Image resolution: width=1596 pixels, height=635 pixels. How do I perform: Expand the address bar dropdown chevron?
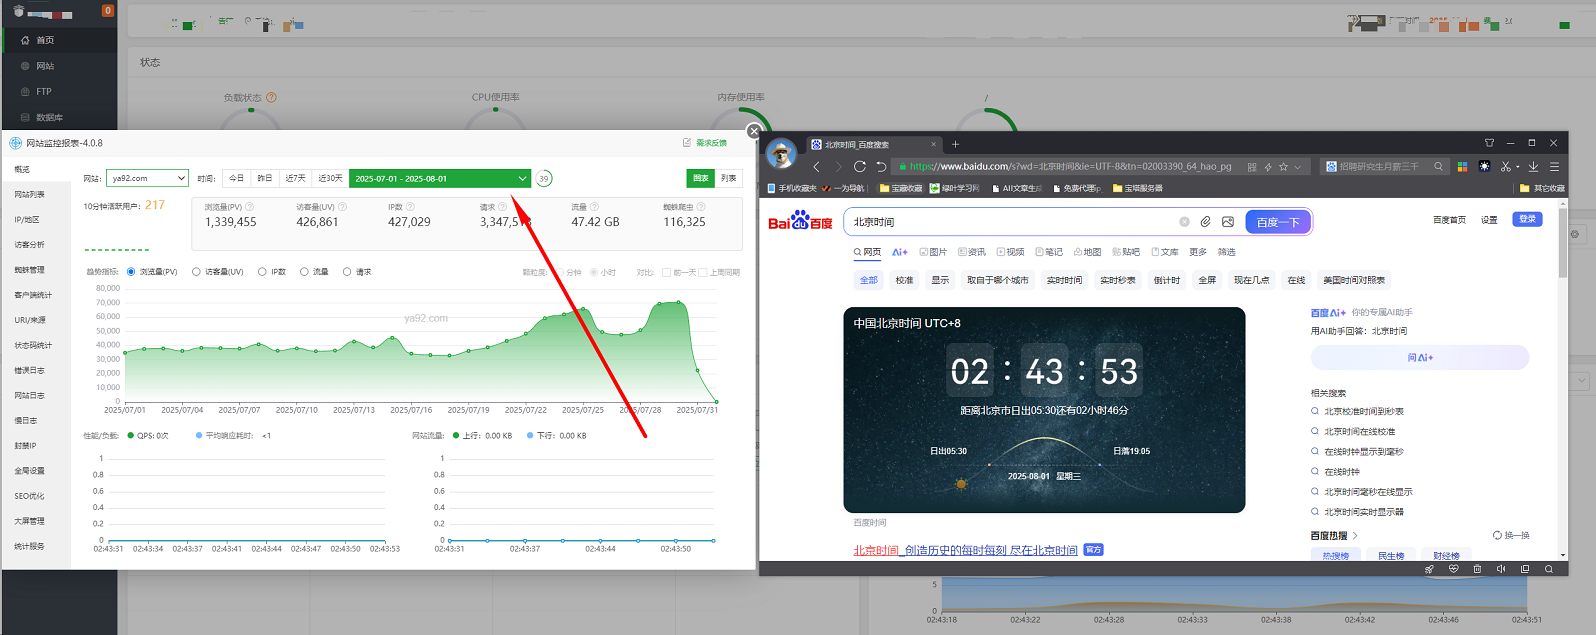1298,167
